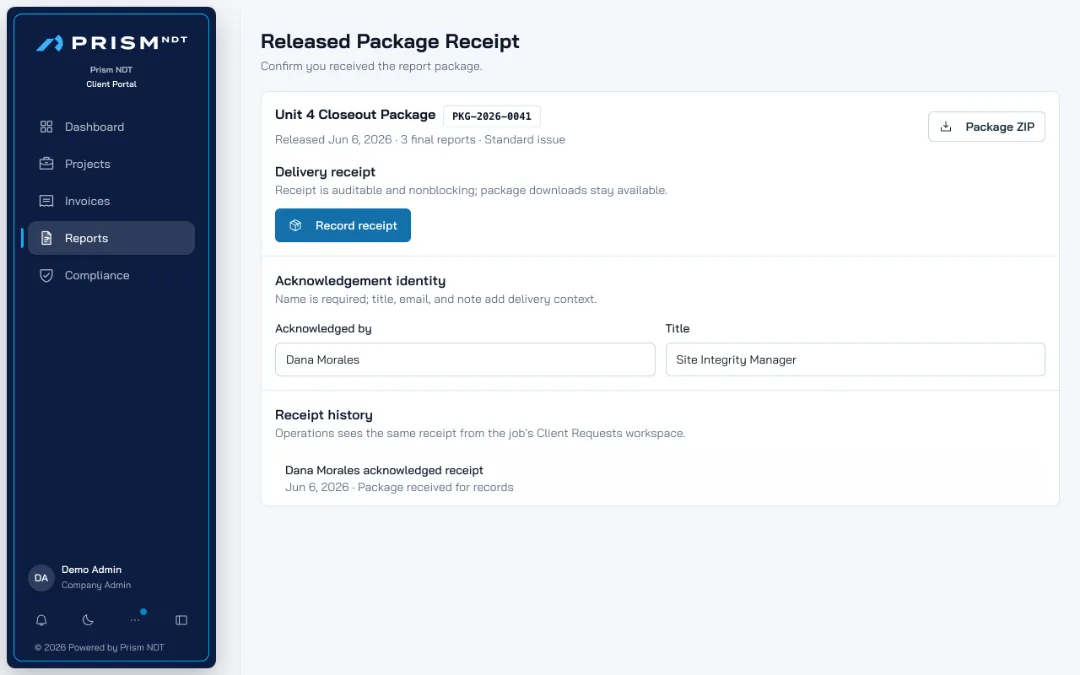Screen dimensions: 1080x675
Task: Click the Reports document icon
Action: [46, 238]
